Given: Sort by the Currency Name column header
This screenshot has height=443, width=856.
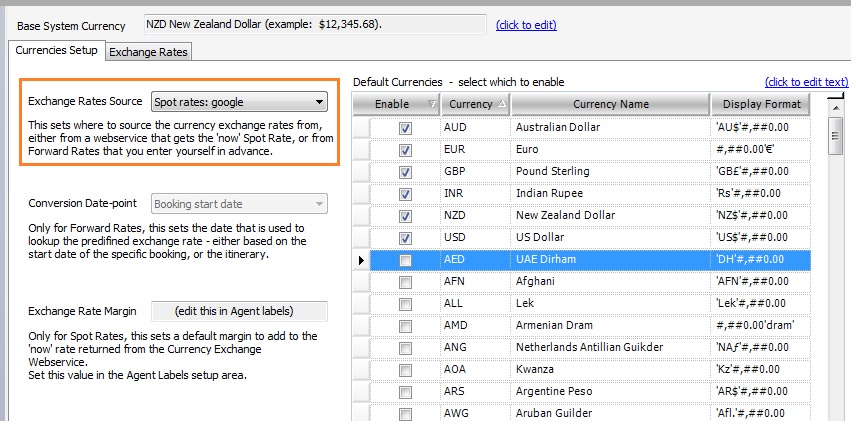Looking at the screenshot, I should pyautogui.click(x=610, y=104).
